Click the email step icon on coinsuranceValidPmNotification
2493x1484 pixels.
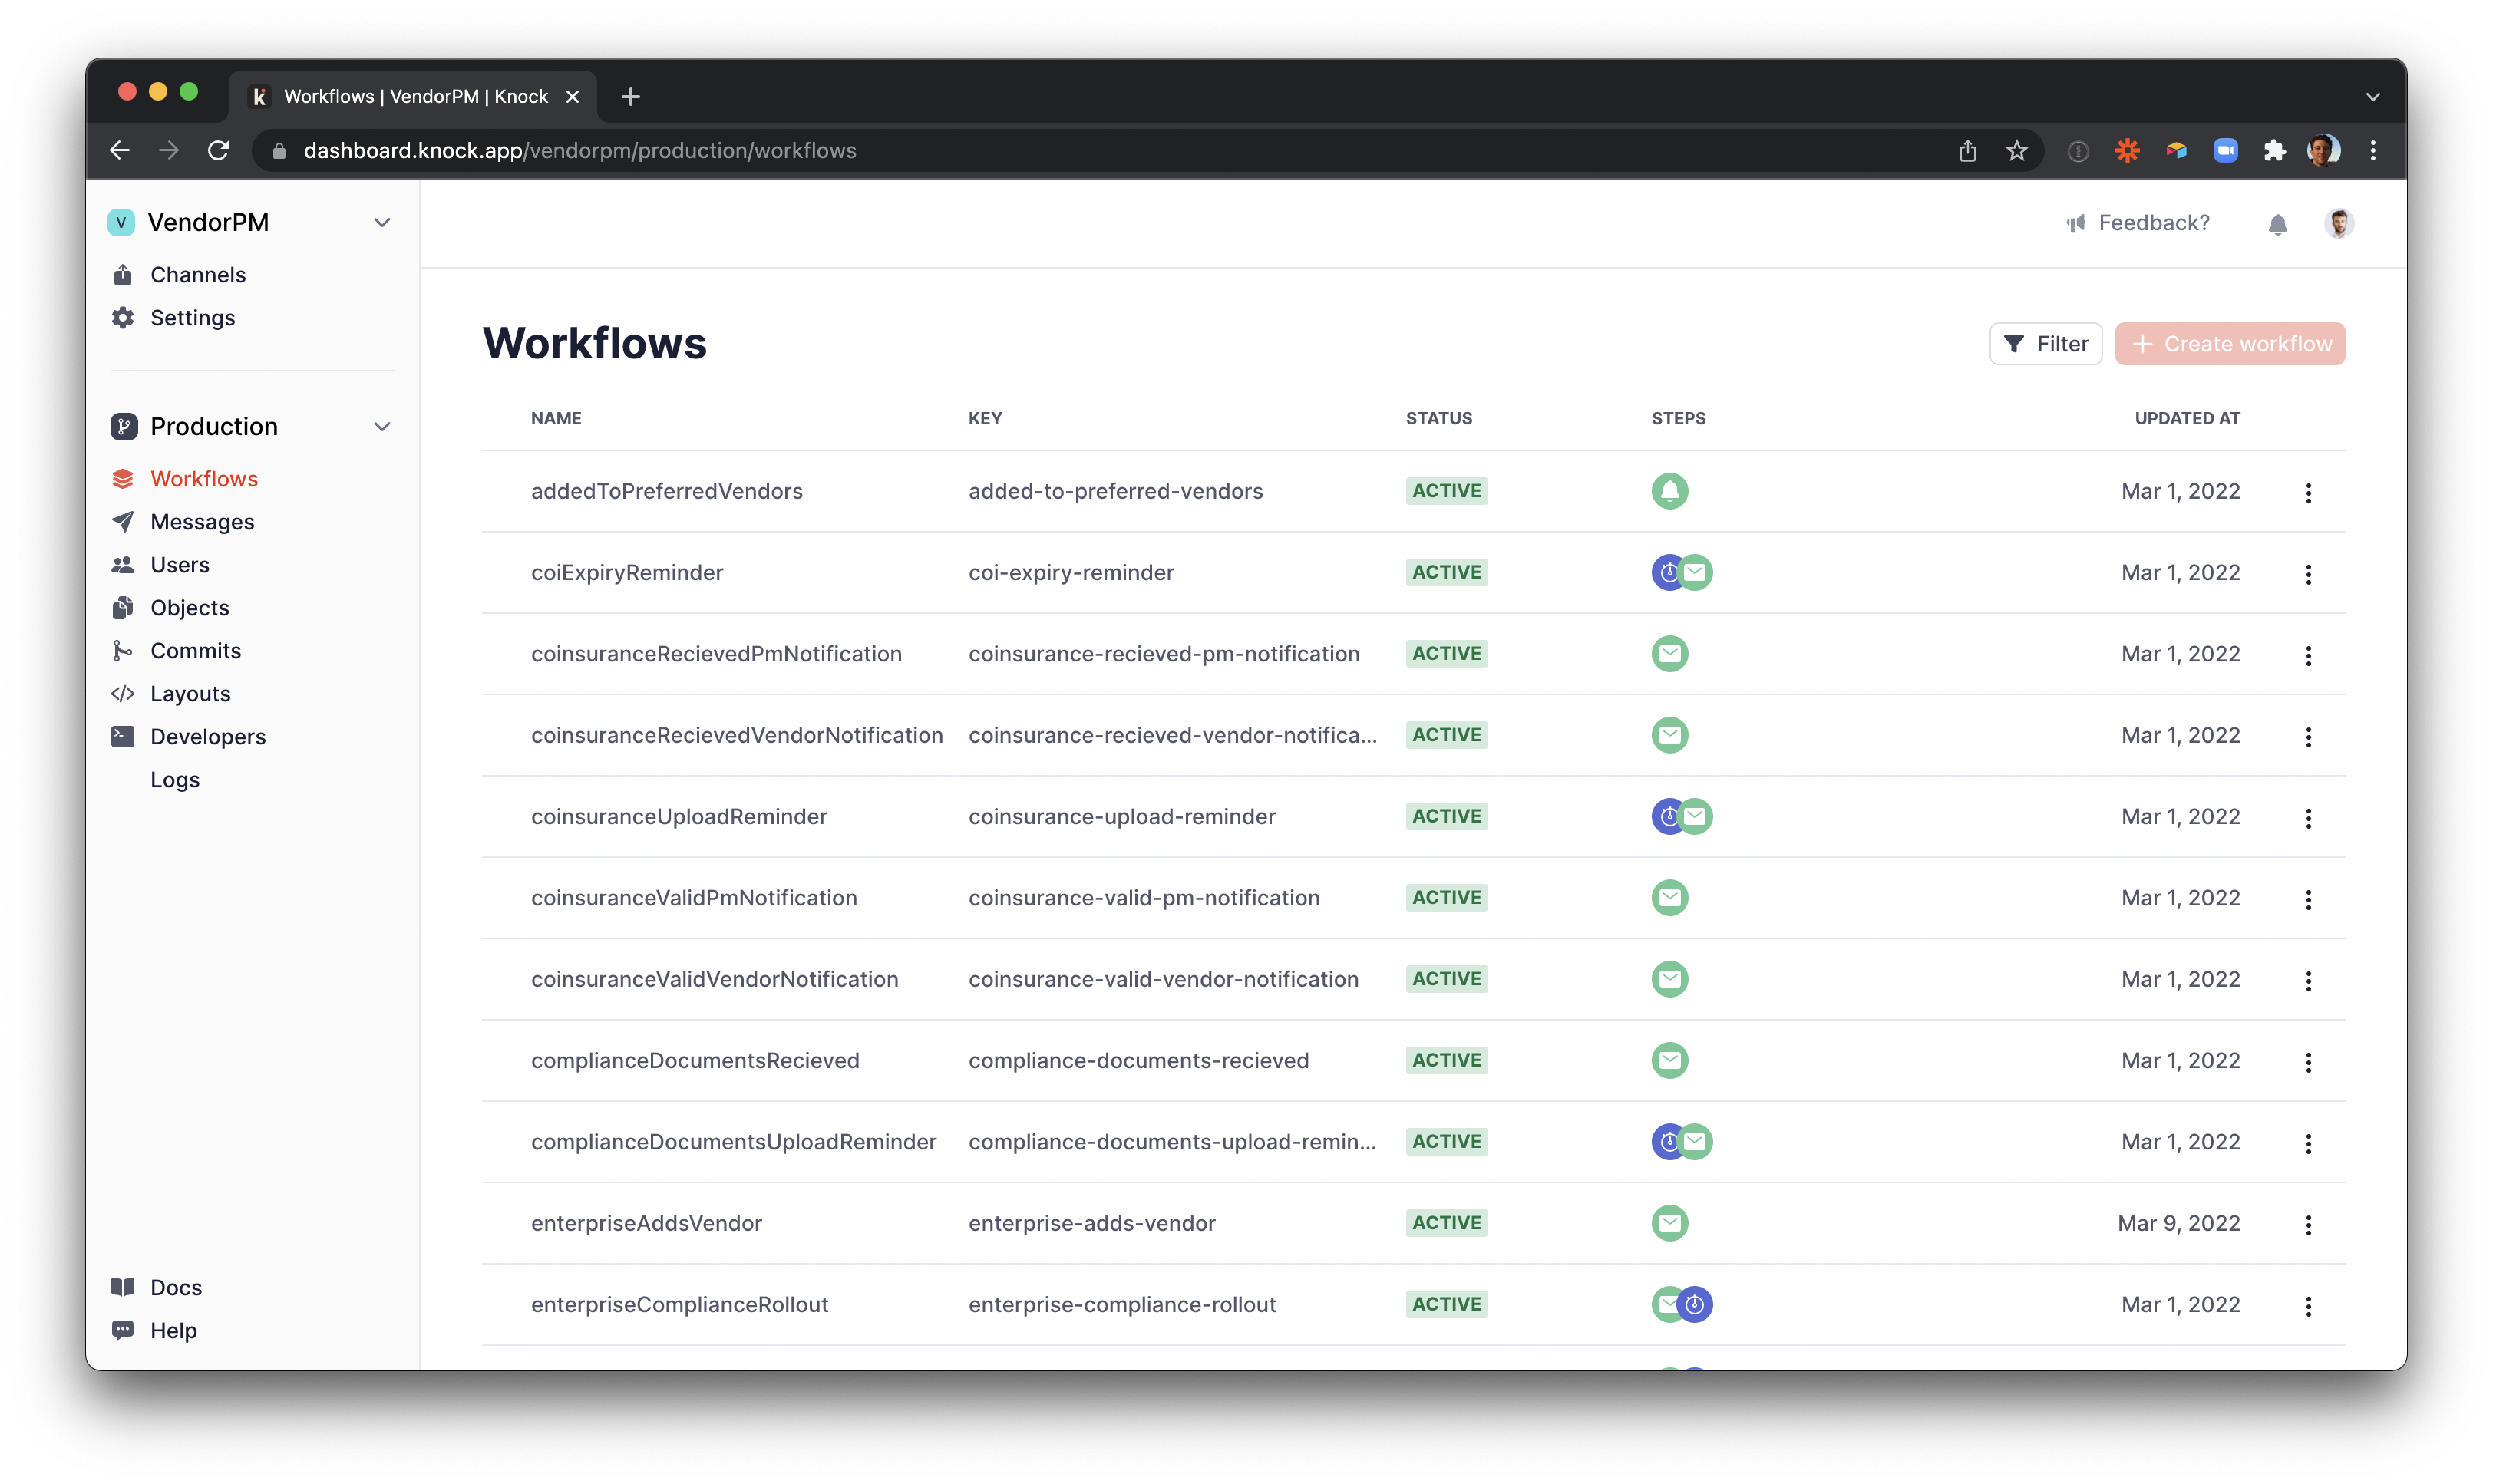pyautogui.click(x=1670, y=897)
